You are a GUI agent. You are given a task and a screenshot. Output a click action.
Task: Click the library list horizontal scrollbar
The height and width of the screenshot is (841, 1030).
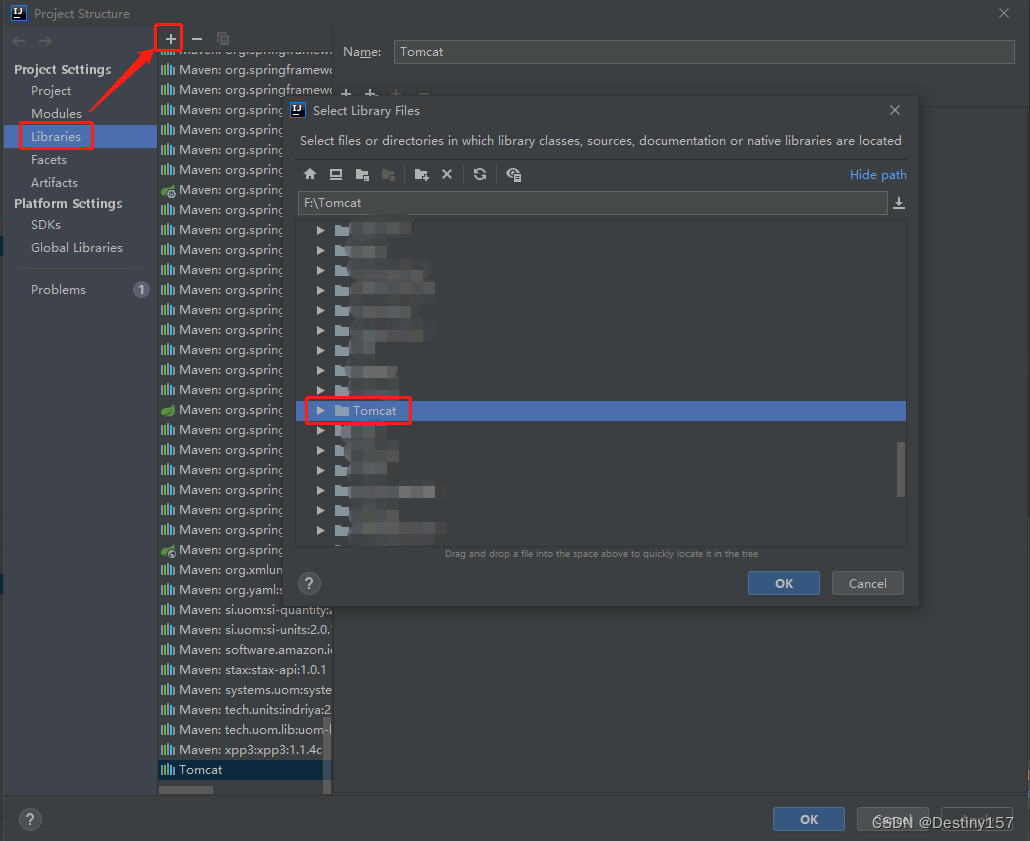(186, 790)
